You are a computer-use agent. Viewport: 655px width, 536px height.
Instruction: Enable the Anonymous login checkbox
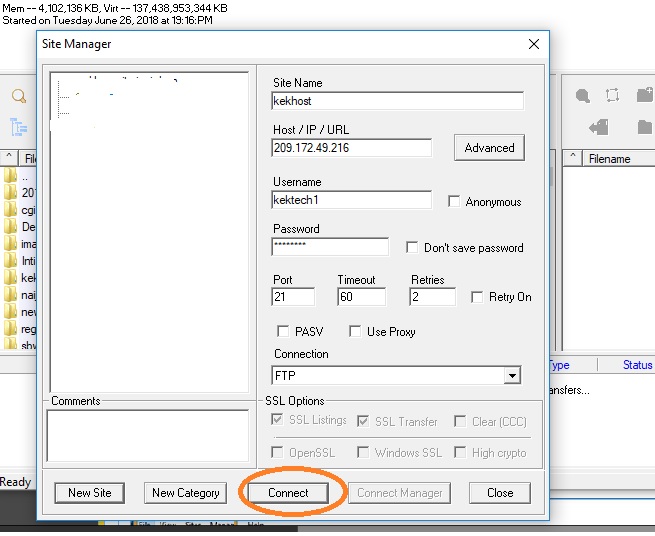454,202
